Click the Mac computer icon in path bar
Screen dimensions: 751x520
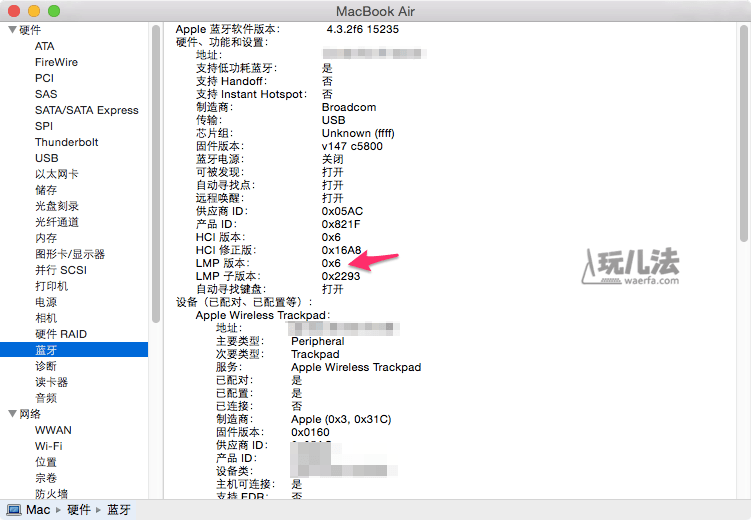(x=14, y=510)
